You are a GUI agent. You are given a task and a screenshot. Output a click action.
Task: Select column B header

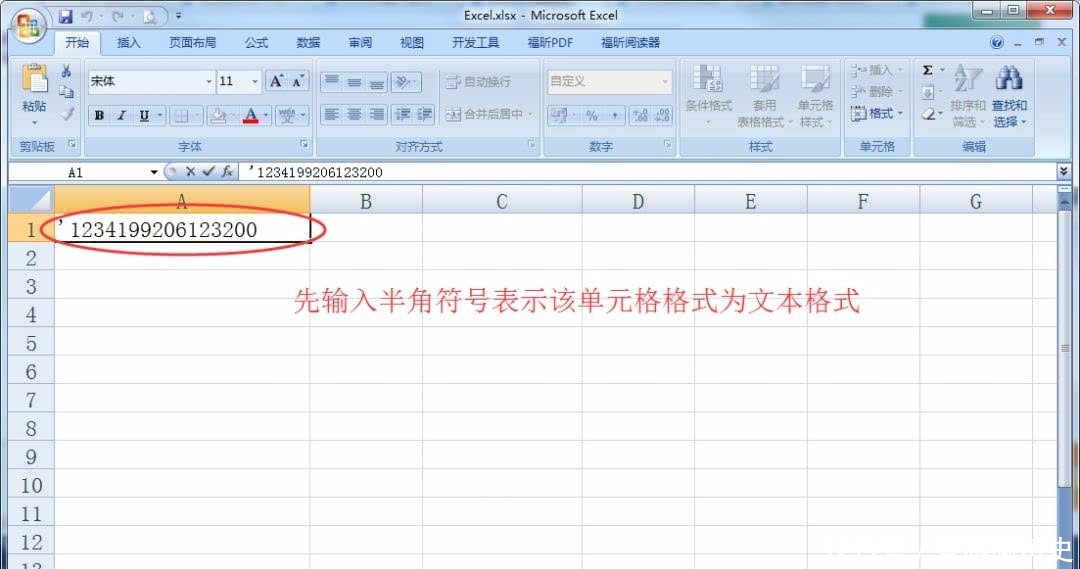click(366, 201)
